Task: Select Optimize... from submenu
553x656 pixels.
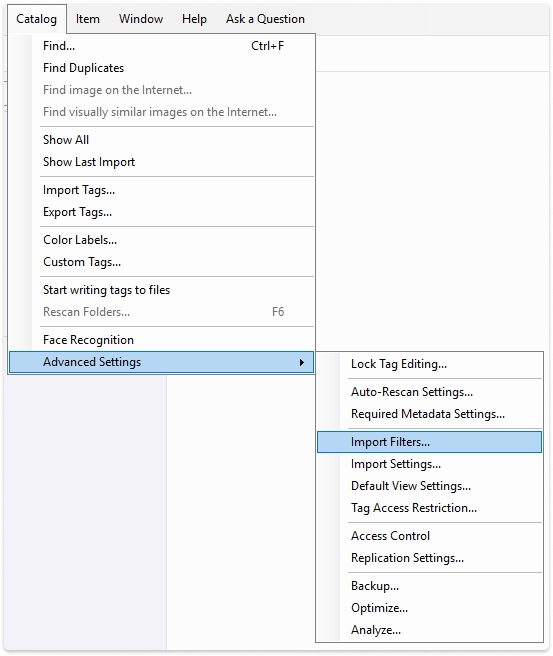Action: click(x=429, y=608)
